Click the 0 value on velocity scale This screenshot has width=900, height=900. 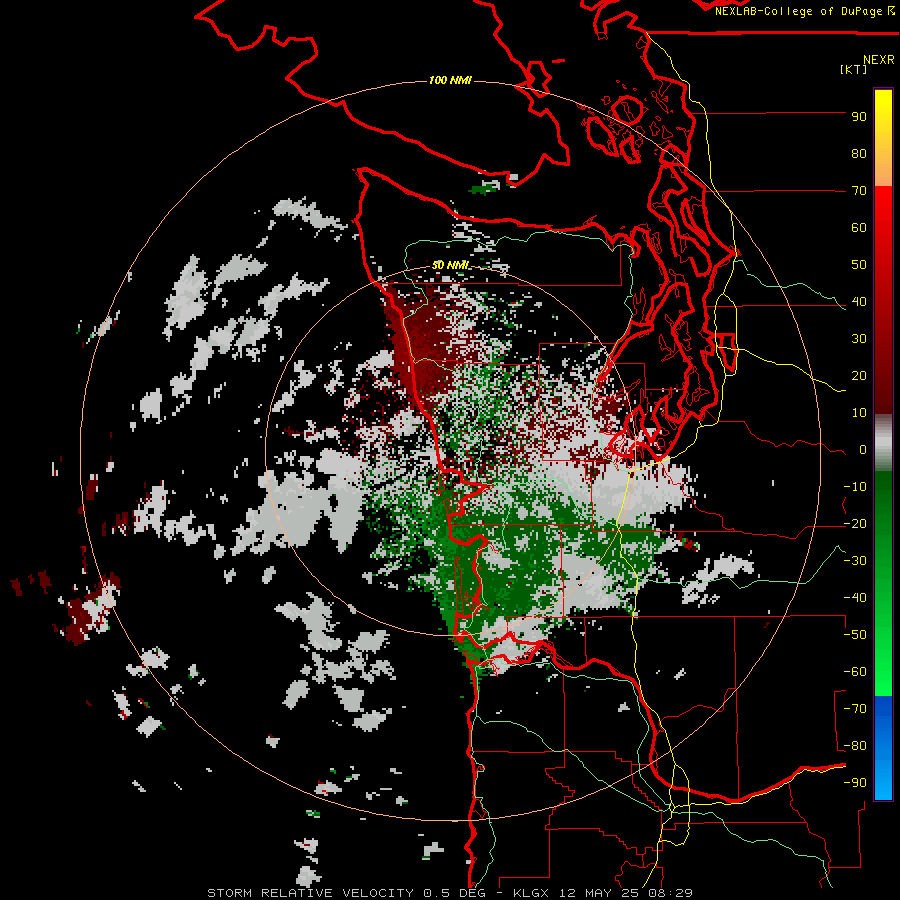pos(863,449)
